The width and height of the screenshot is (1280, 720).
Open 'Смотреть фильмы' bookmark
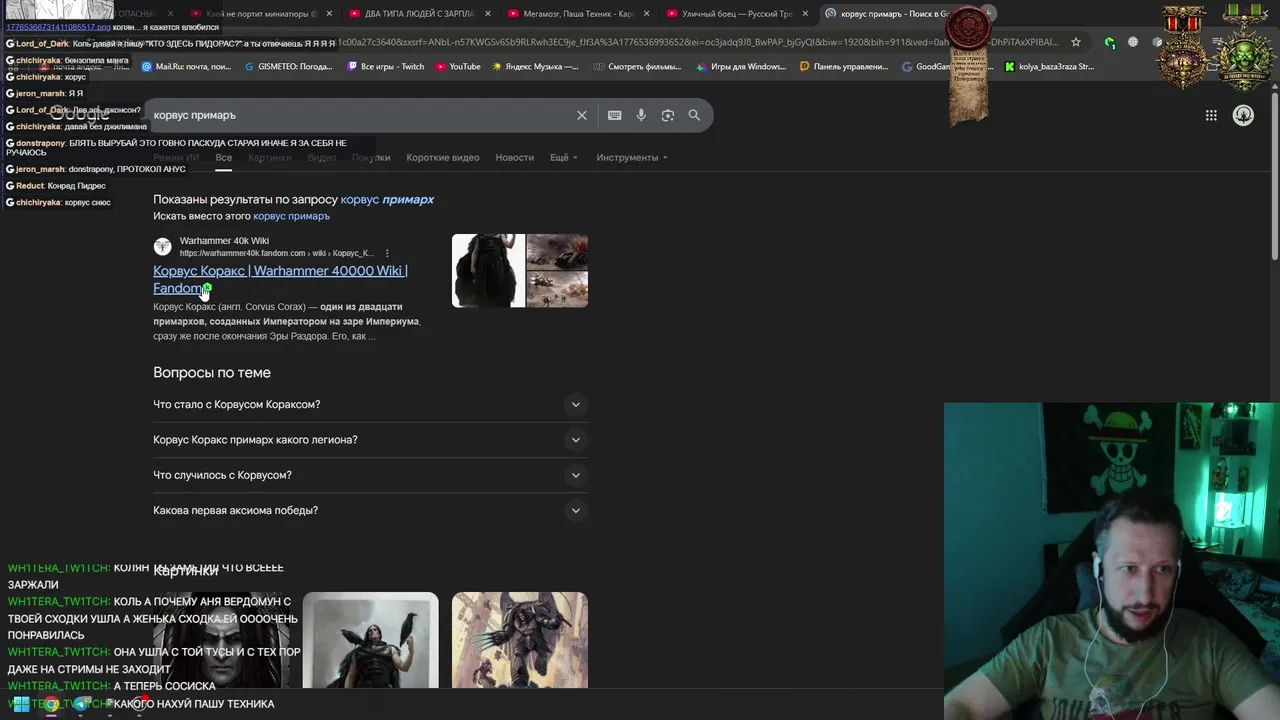[x=637, y=67]
